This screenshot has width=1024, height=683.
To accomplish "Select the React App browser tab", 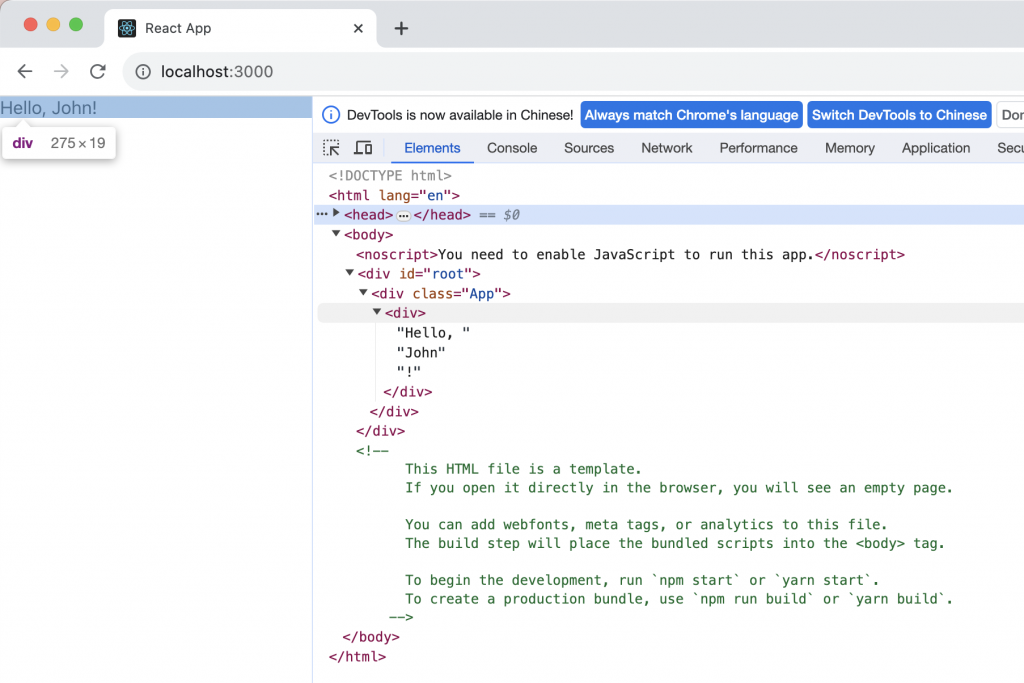I will pos(240,28).
